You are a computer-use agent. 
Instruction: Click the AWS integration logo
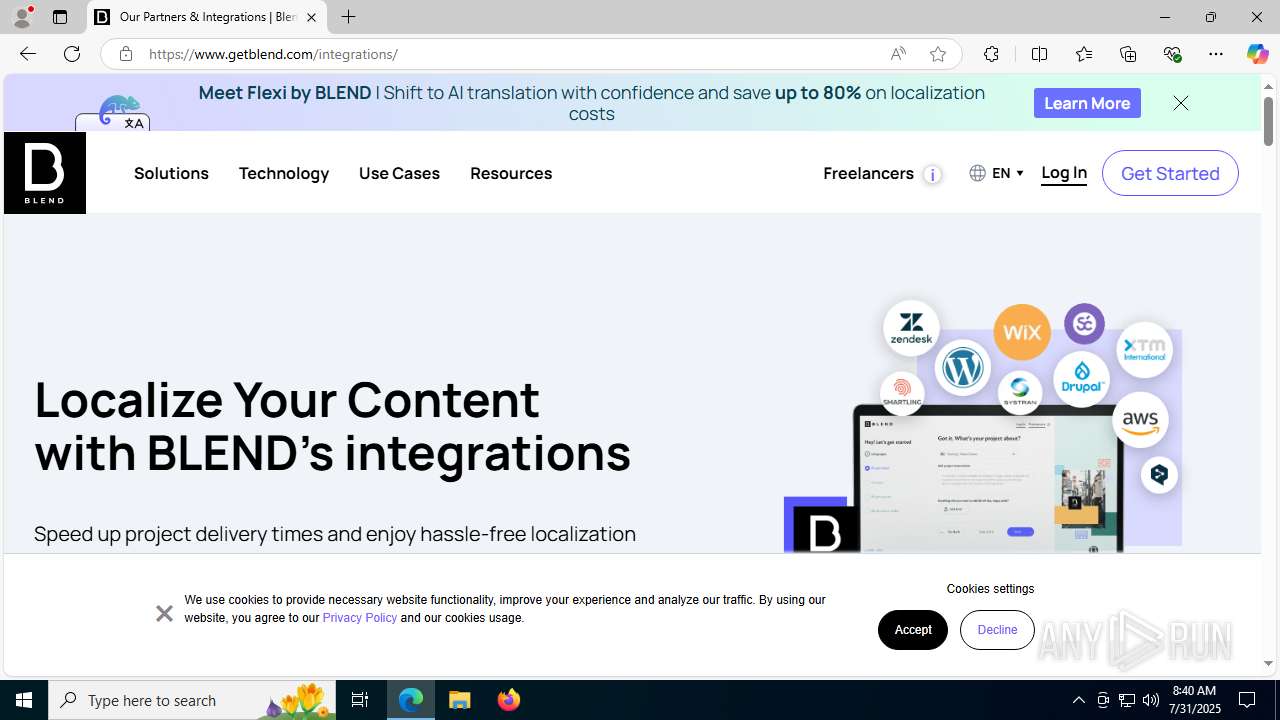click(x=1139, y=418)
